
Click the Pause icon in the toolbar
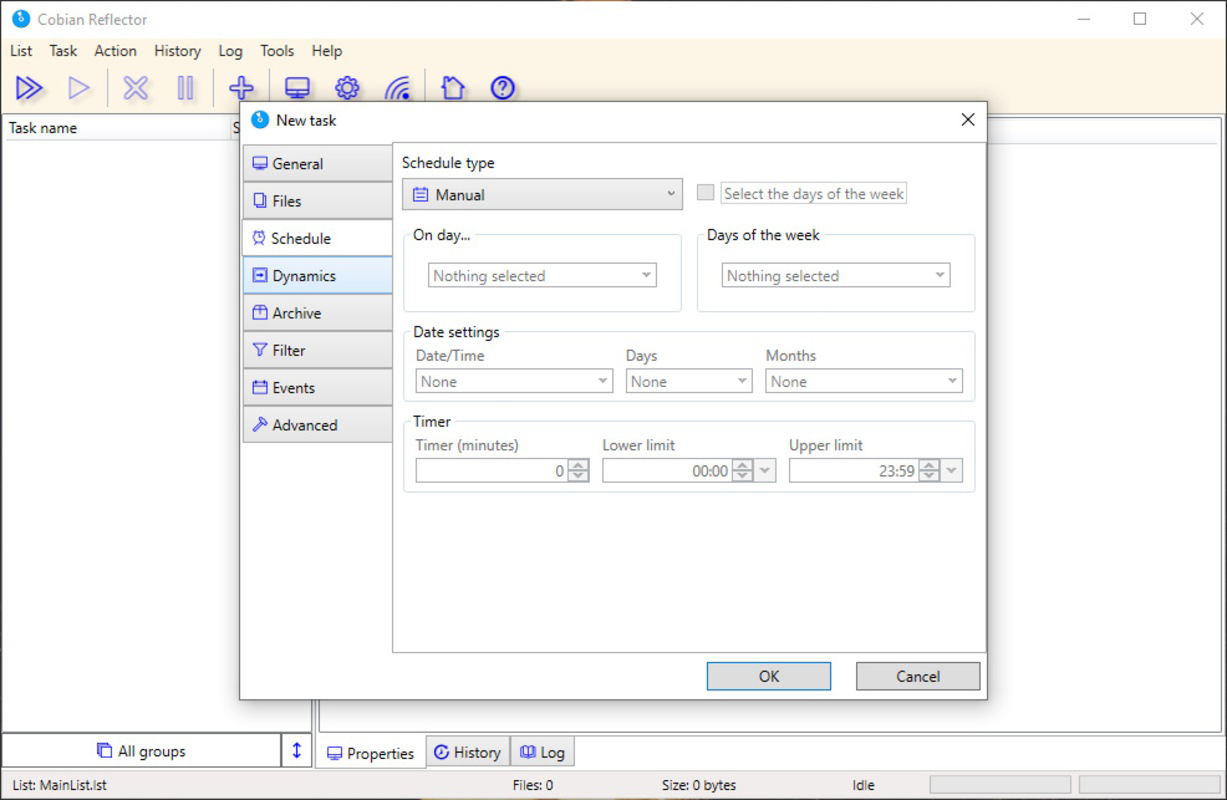(x=185, y=88)
